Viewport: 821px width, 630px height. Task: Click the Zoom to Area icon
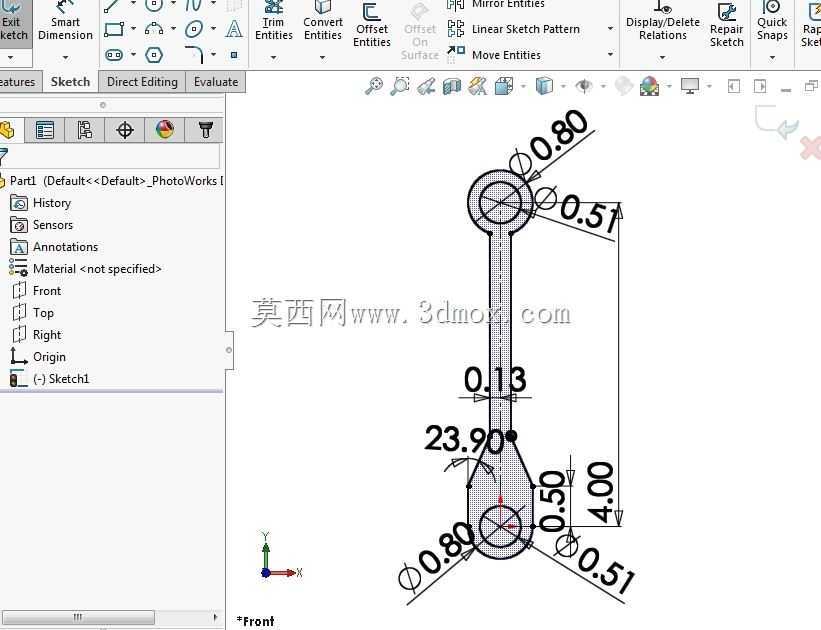(400, 85)
